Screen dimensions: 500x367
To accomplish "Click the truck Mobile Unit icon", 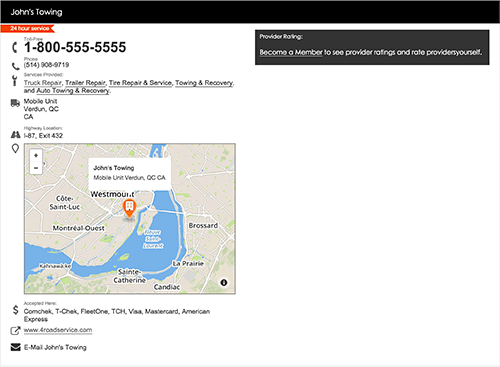I will 15,103.
